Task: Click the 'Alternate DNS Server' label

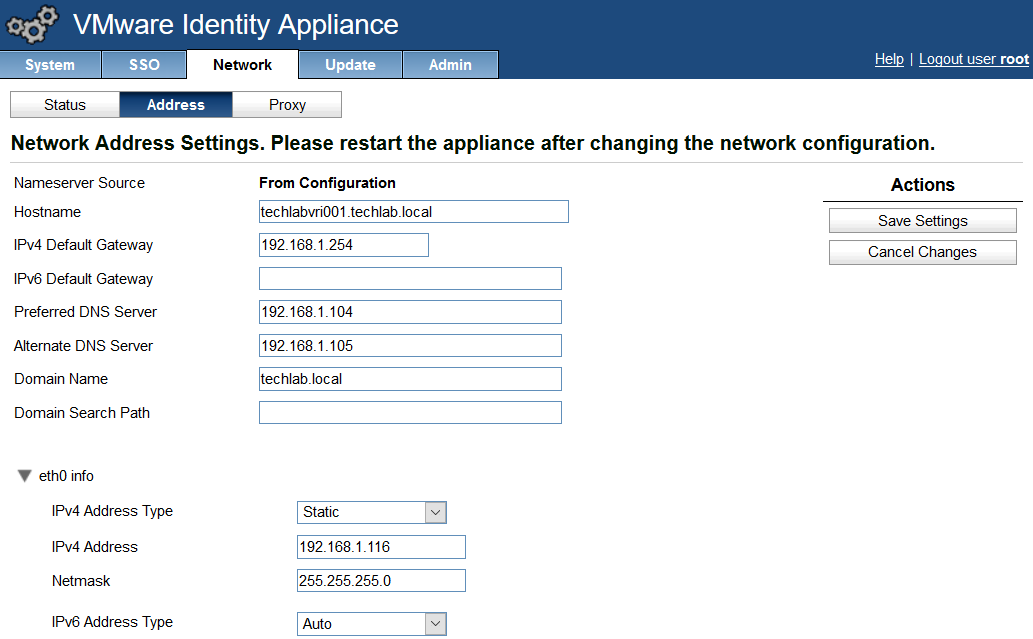Action: pyautogui.click(x=83, y=346)
